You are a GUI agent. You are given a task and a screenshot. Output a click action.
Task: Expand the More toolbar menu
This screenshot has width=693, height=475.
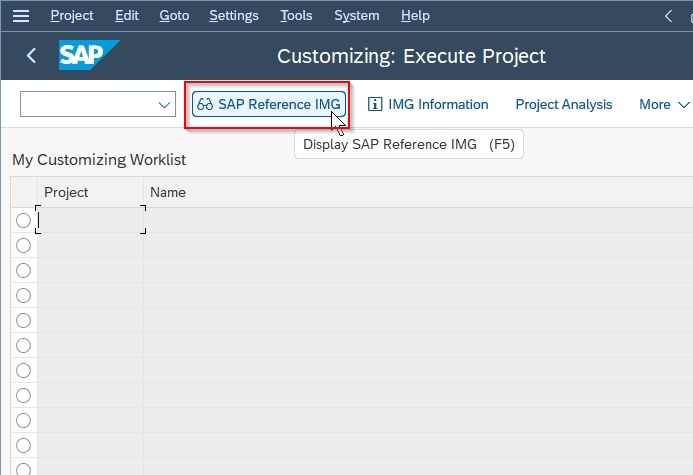tap(664, 104)
